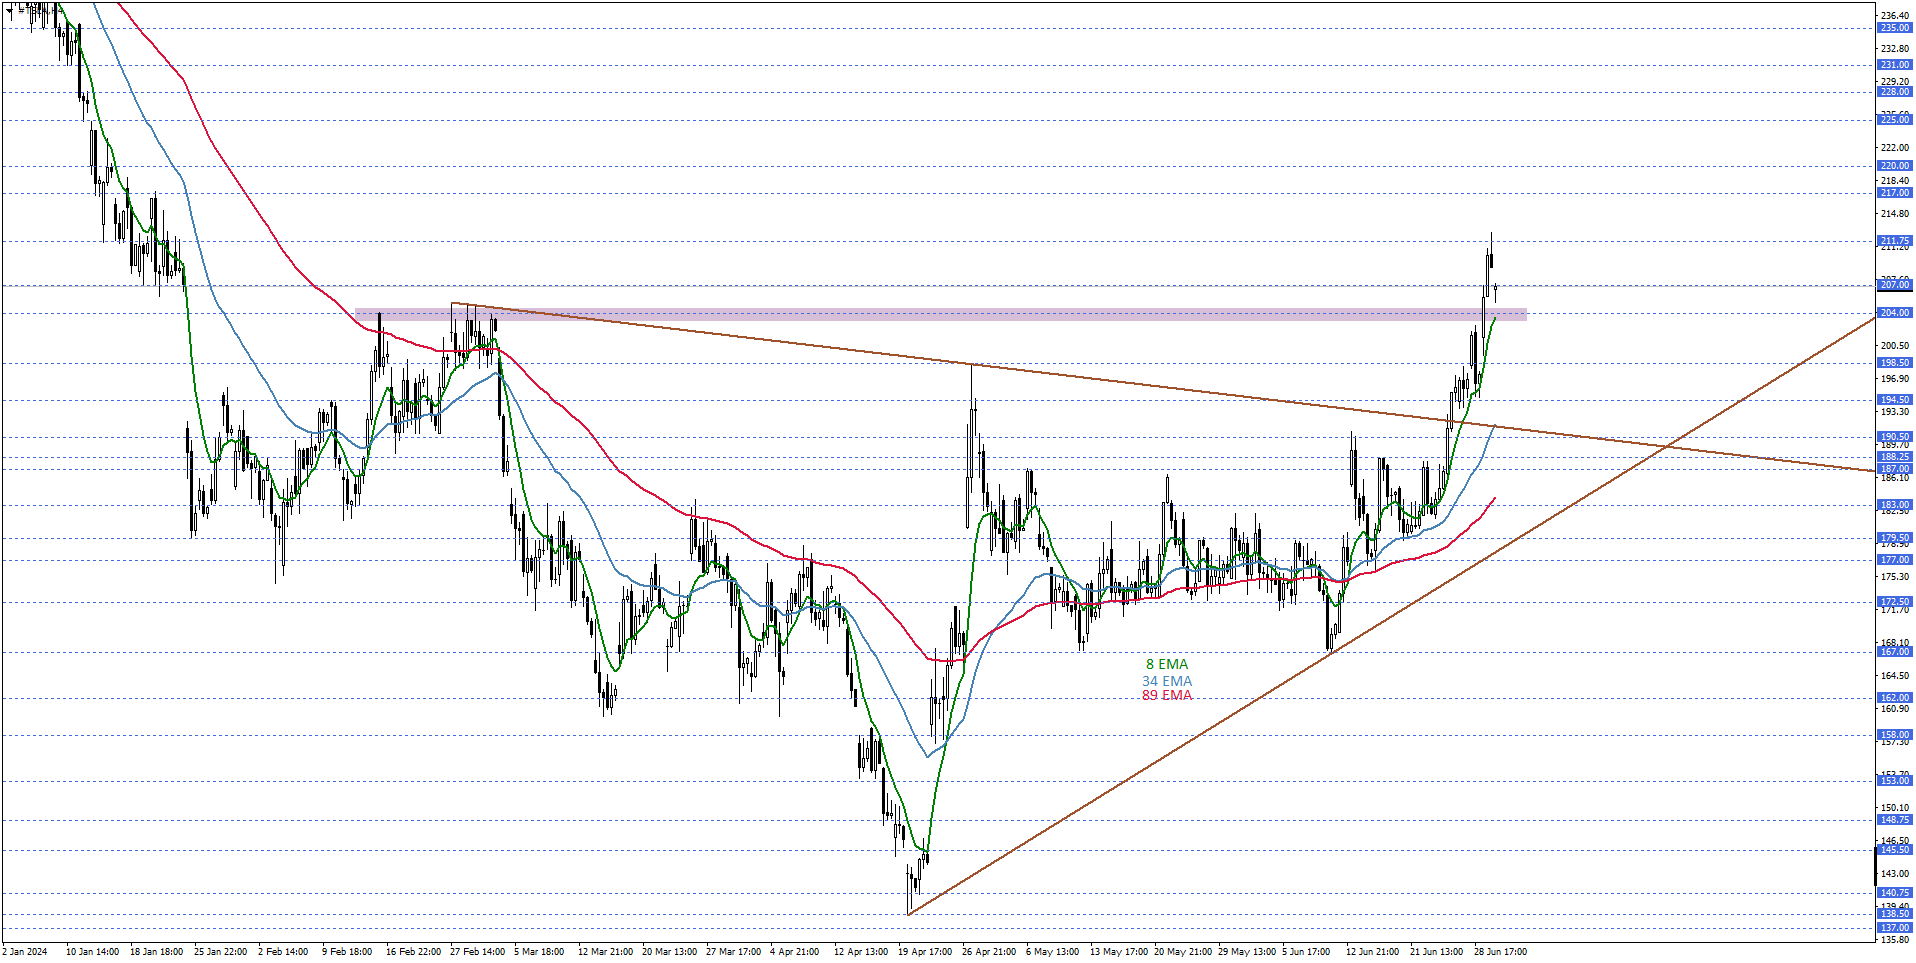Click the 217.00 price level label
The image size is (1916, 963).
tap(1894, 193)
